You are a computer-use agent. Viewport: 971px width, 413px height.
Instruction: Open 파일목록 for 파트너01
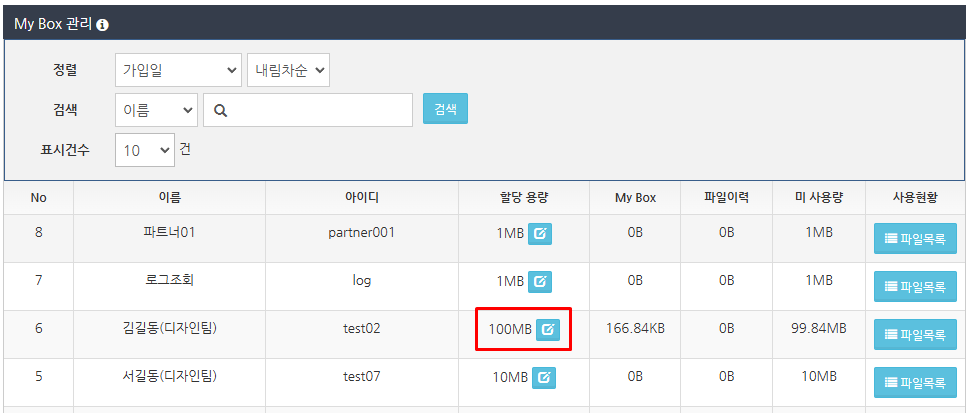(x=915, y=239)
